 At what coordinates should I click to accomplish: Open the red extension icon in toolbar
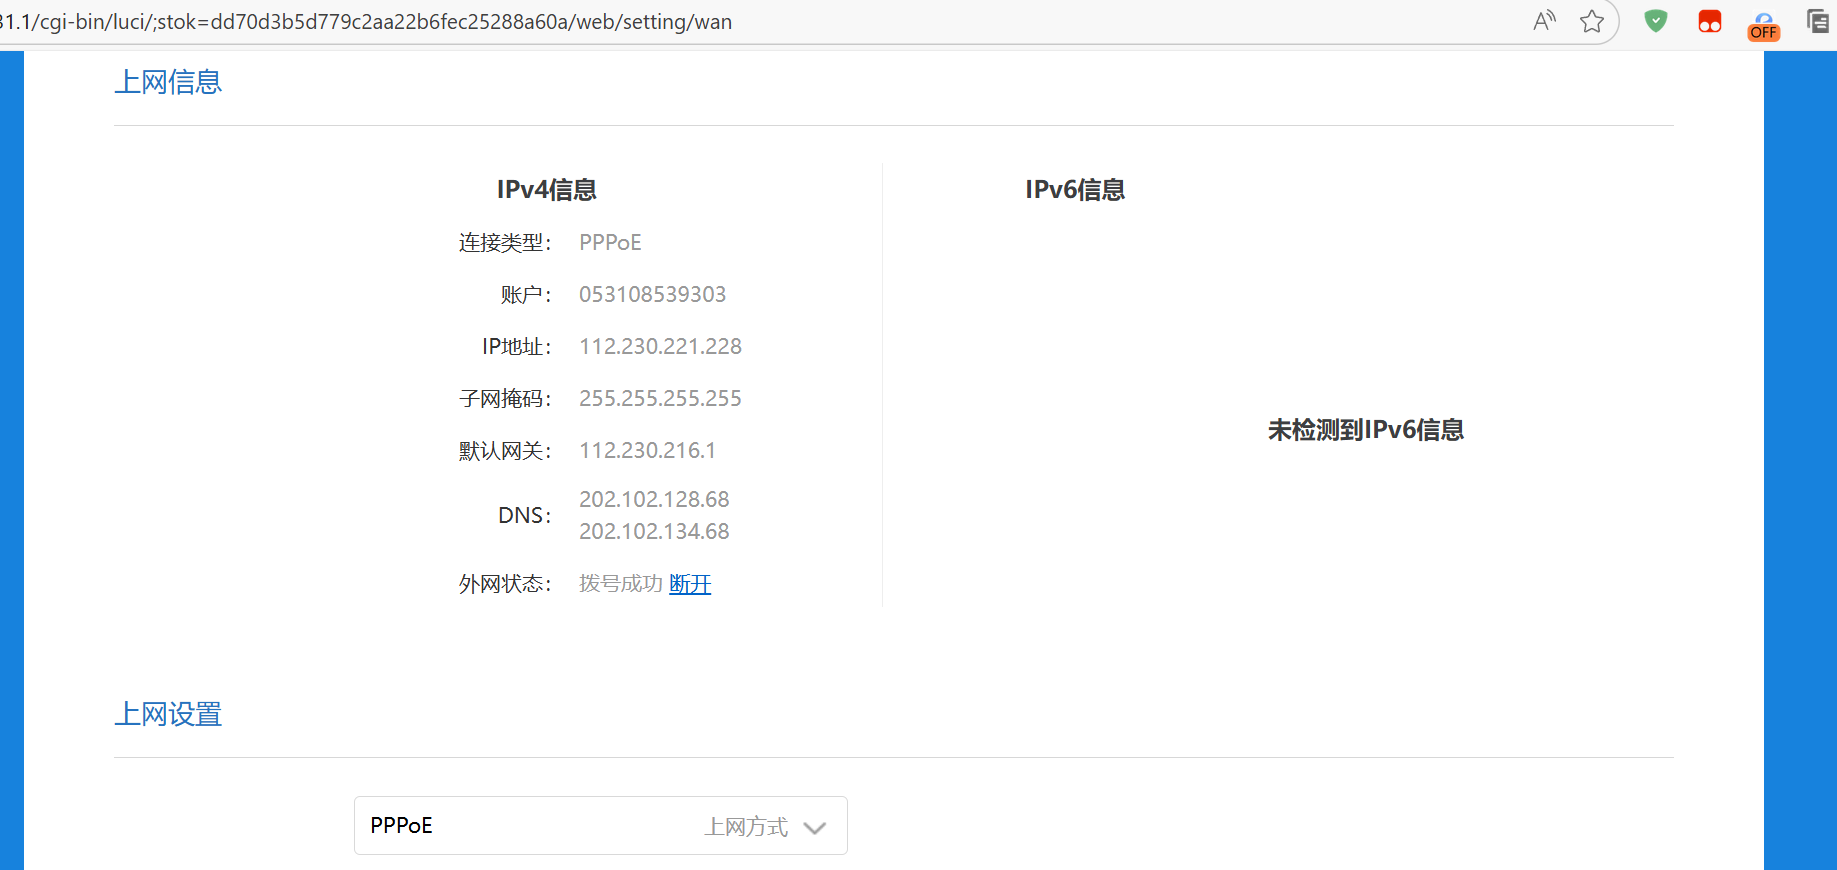1710,21
